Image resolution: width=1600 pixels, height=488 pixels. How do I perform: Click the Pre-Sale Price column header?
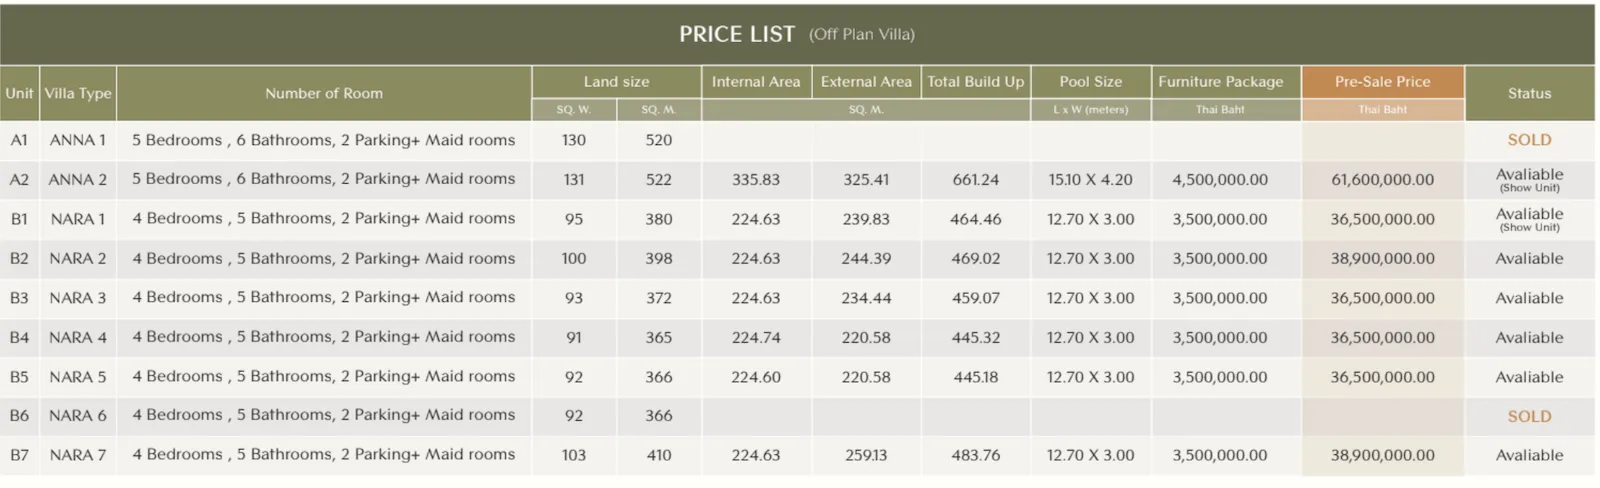[1382, 82]
